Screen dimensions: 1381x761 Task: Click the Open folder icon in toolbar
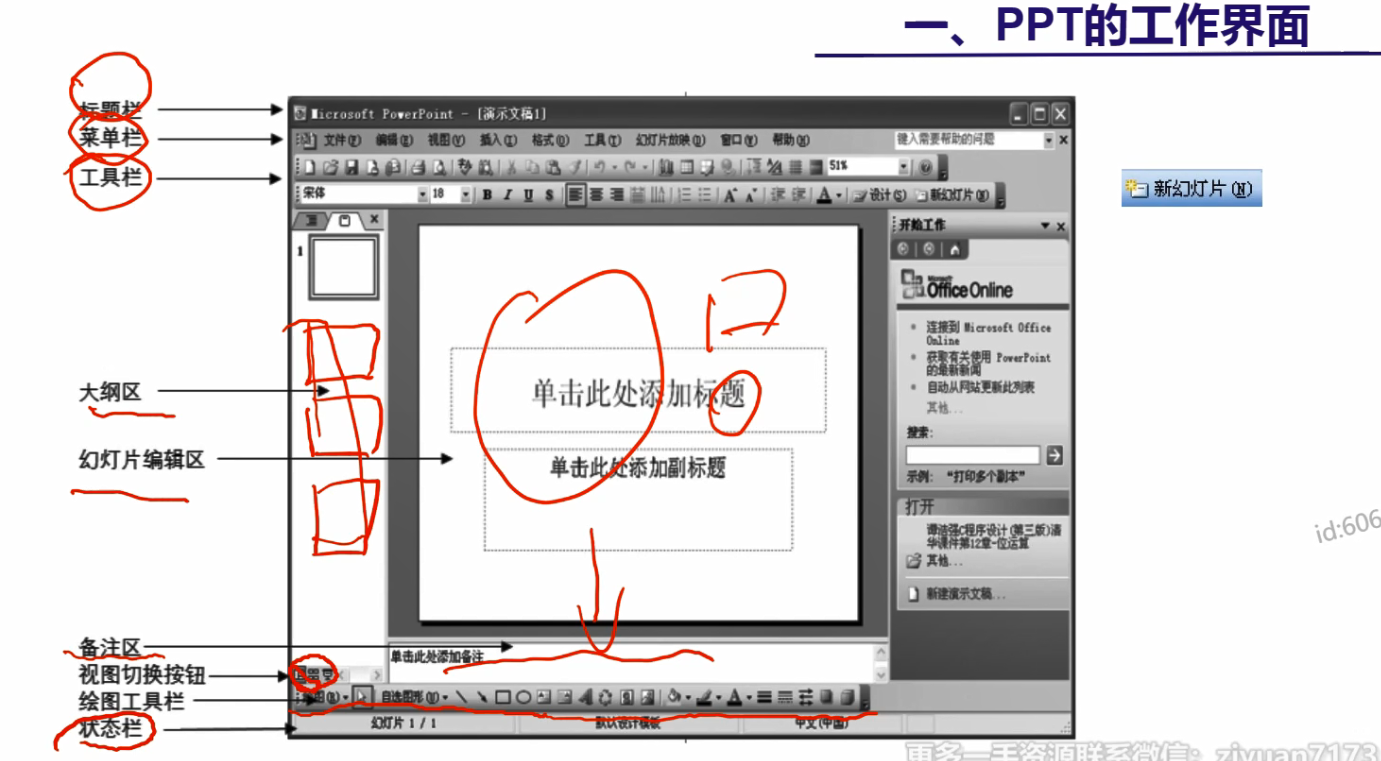click(331, 167)
